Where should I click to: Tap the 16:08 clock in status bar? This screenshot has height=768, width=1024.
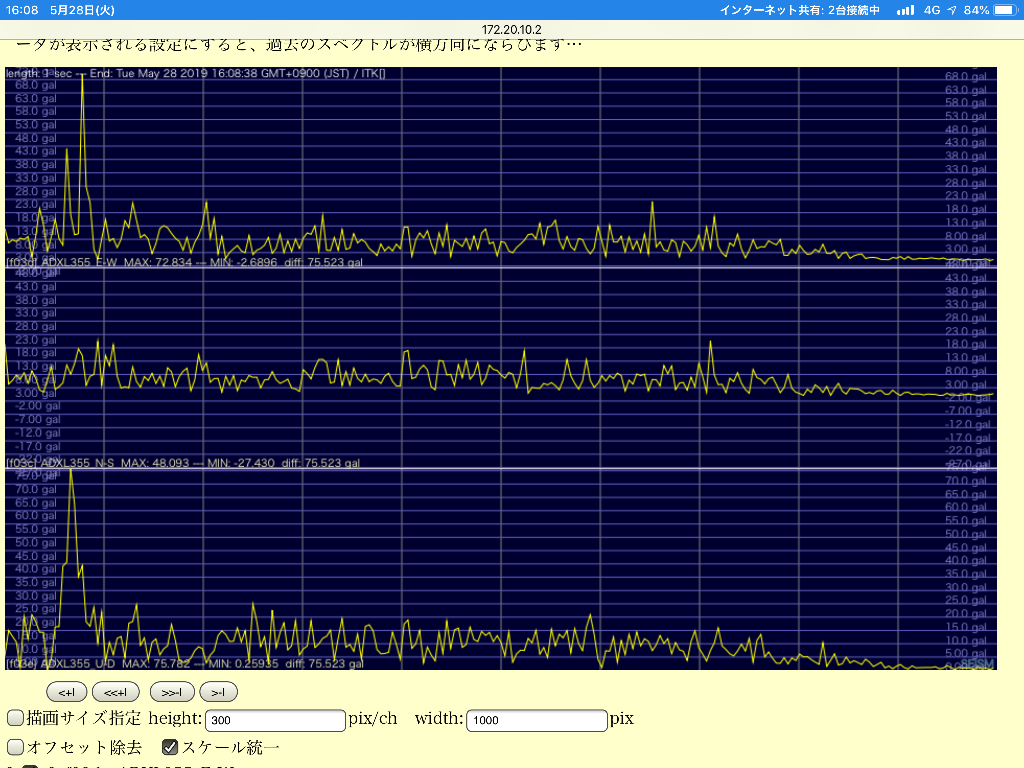pyautogui.click(x=22, y=10)
